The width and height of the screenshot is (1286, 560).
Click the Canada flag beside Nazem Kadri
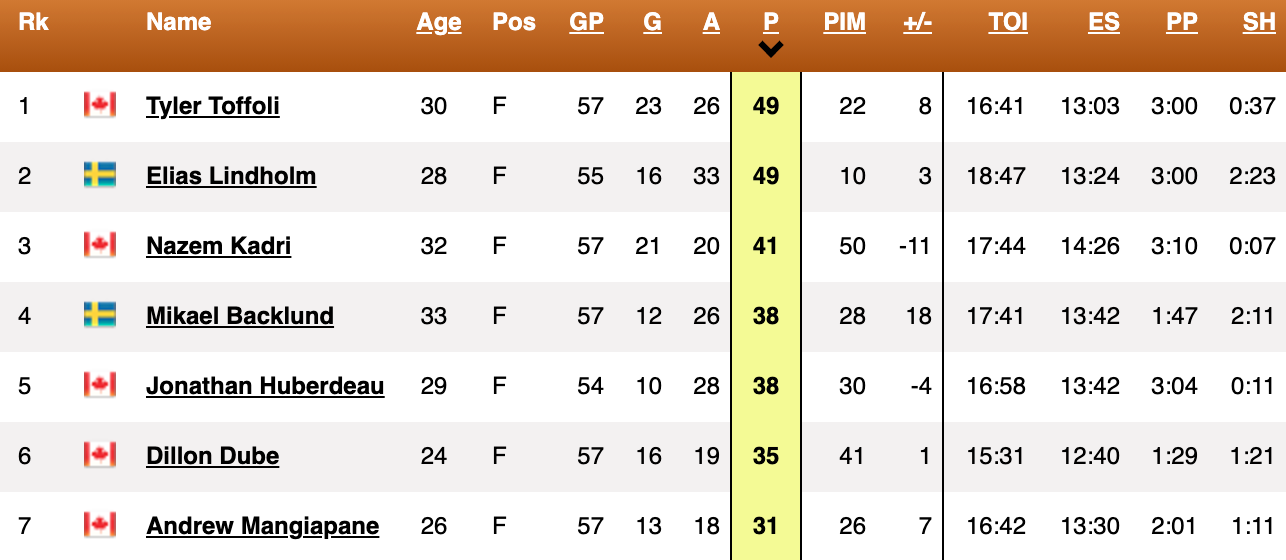(100, 245)
